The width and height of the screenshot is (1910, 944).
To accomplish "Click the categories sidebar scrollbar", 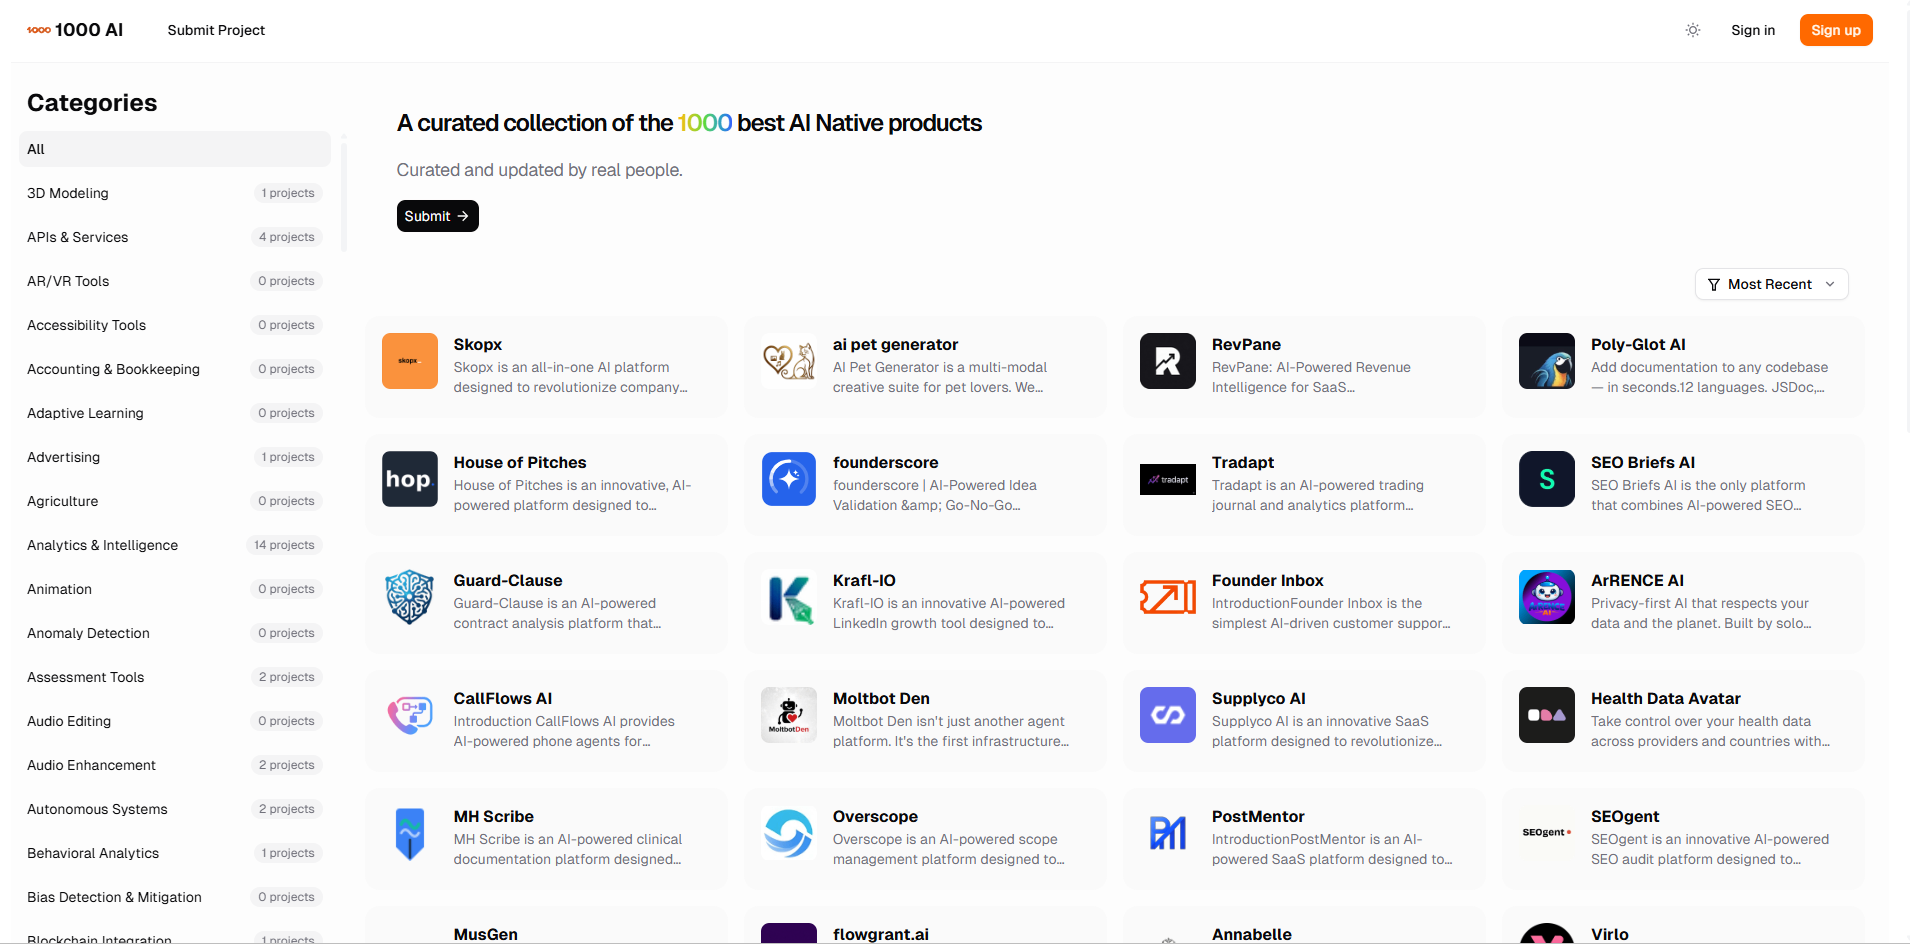I will (344, 195).
